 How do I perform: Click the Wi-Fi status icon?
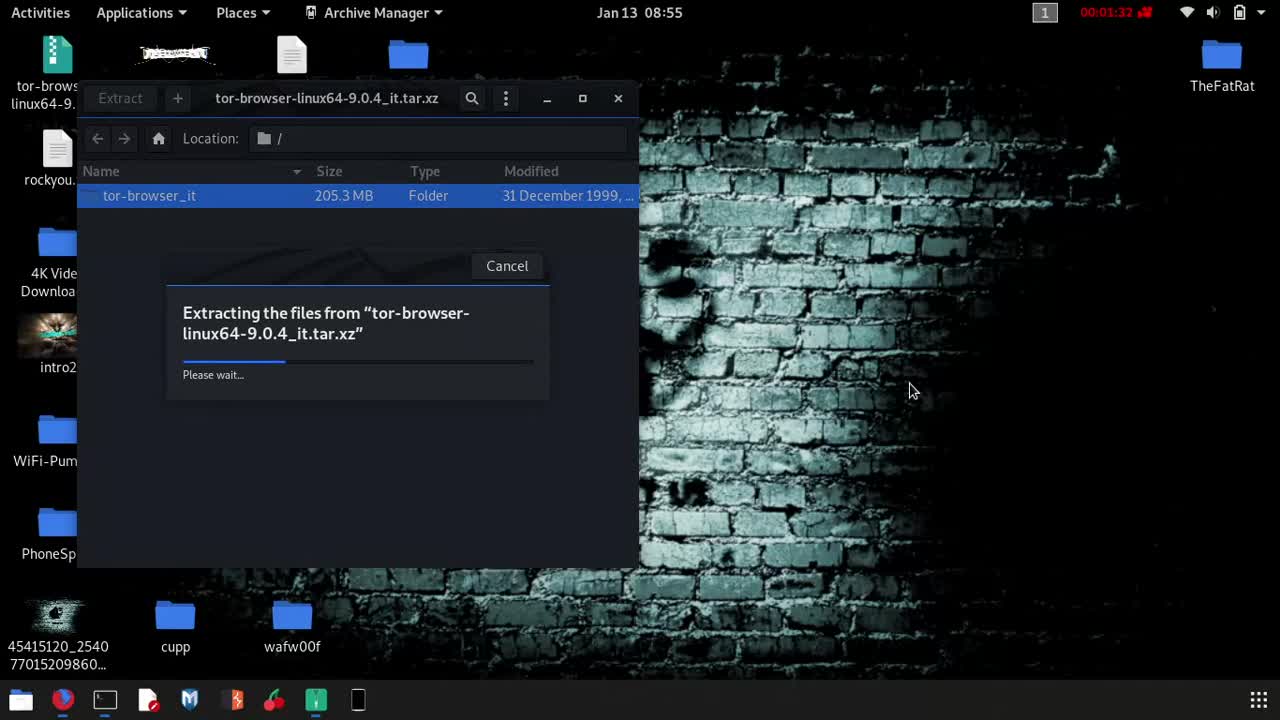[1187, 13]
